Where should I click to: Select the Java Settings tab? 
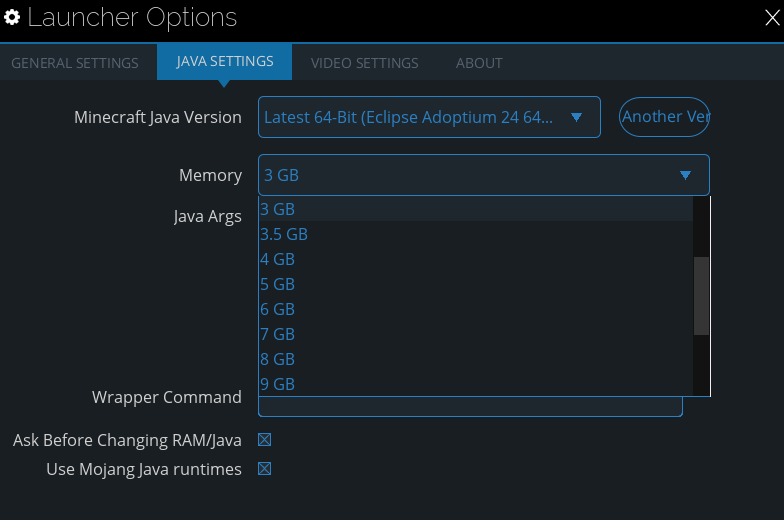point(224,62)
